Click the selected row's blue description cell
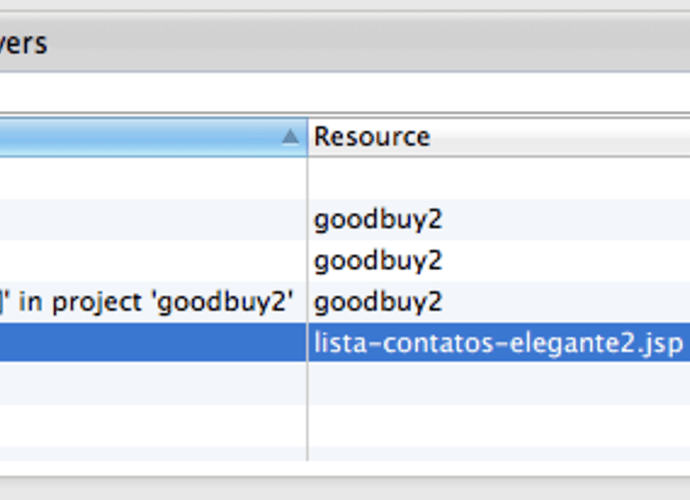 click(153, 342)
